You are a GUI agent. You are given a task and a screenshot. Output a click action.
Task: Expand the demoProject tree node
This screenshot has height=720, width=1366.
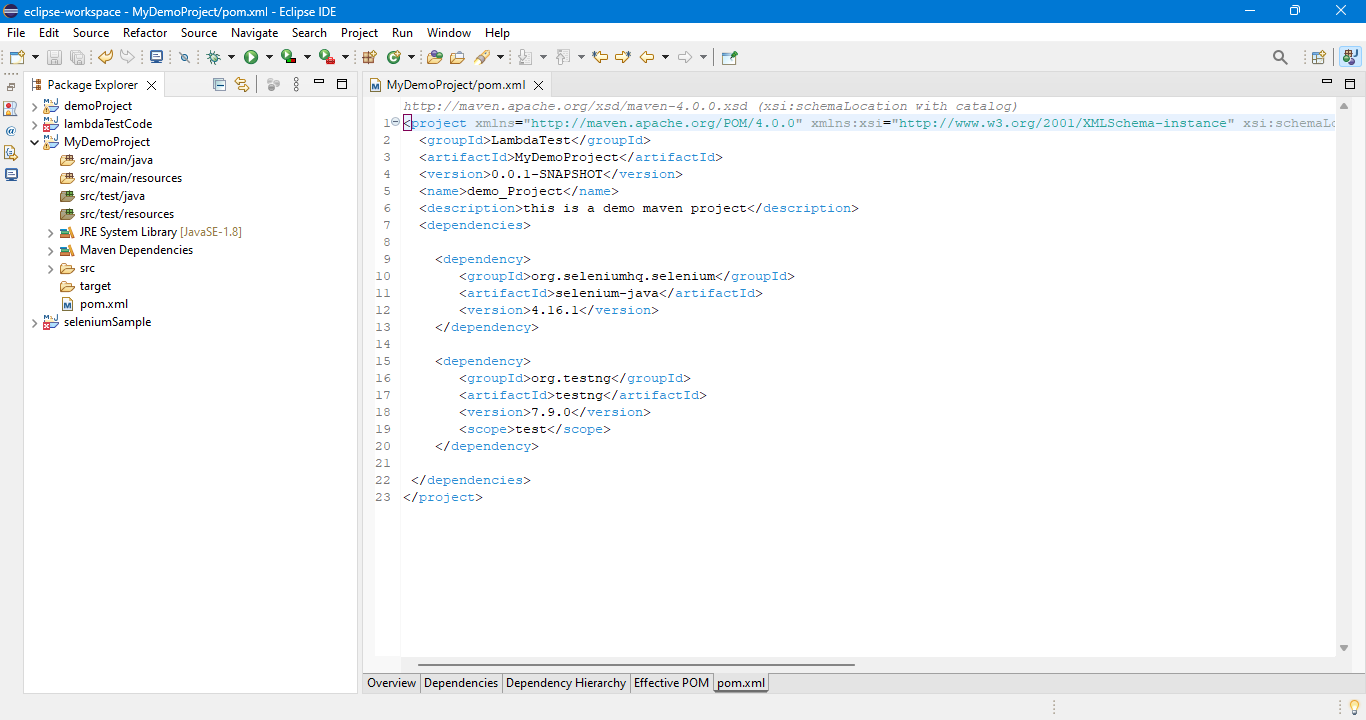pos(34,106)
